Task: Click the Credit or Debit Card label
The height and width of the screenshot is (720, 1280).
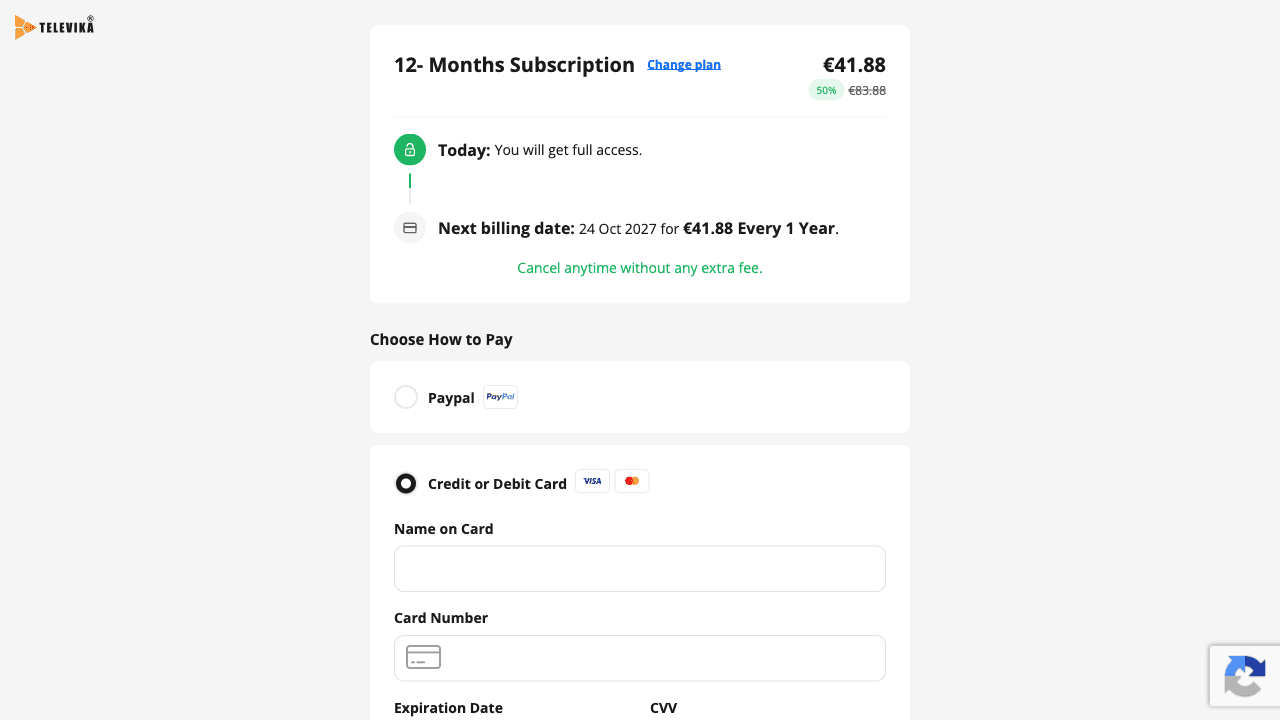Action: [497, 484]
